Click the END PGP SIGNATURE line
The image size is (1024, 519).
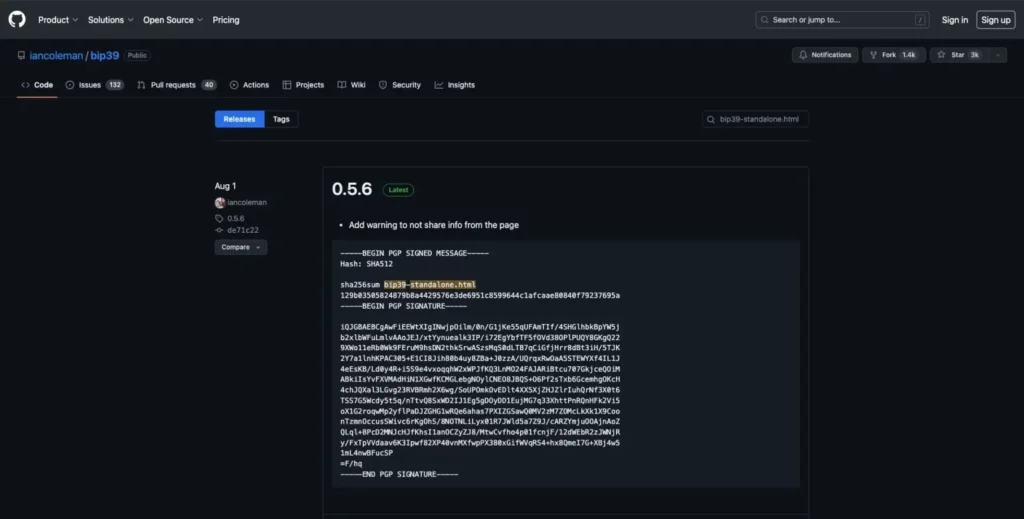coord(399,474)
